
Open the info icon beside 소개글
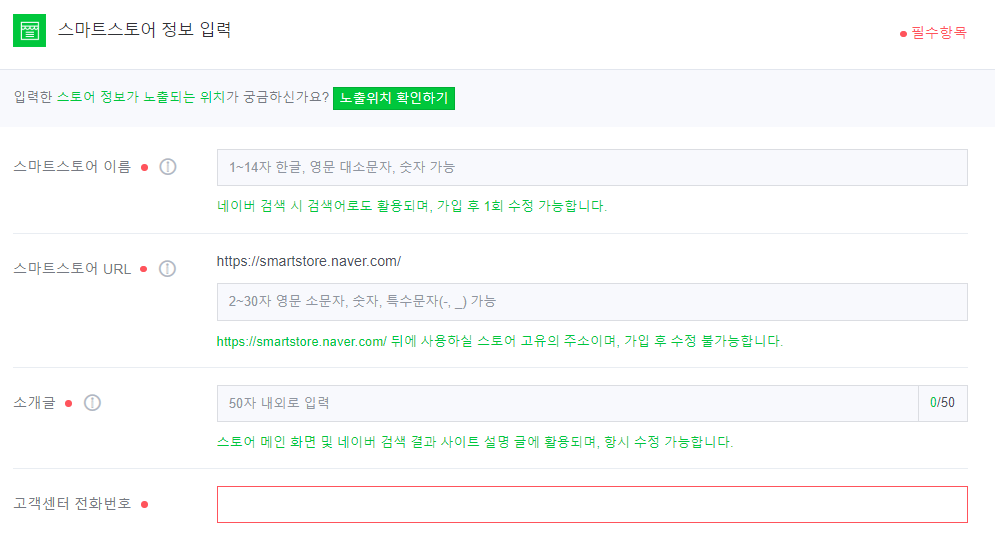click(93, 403)
